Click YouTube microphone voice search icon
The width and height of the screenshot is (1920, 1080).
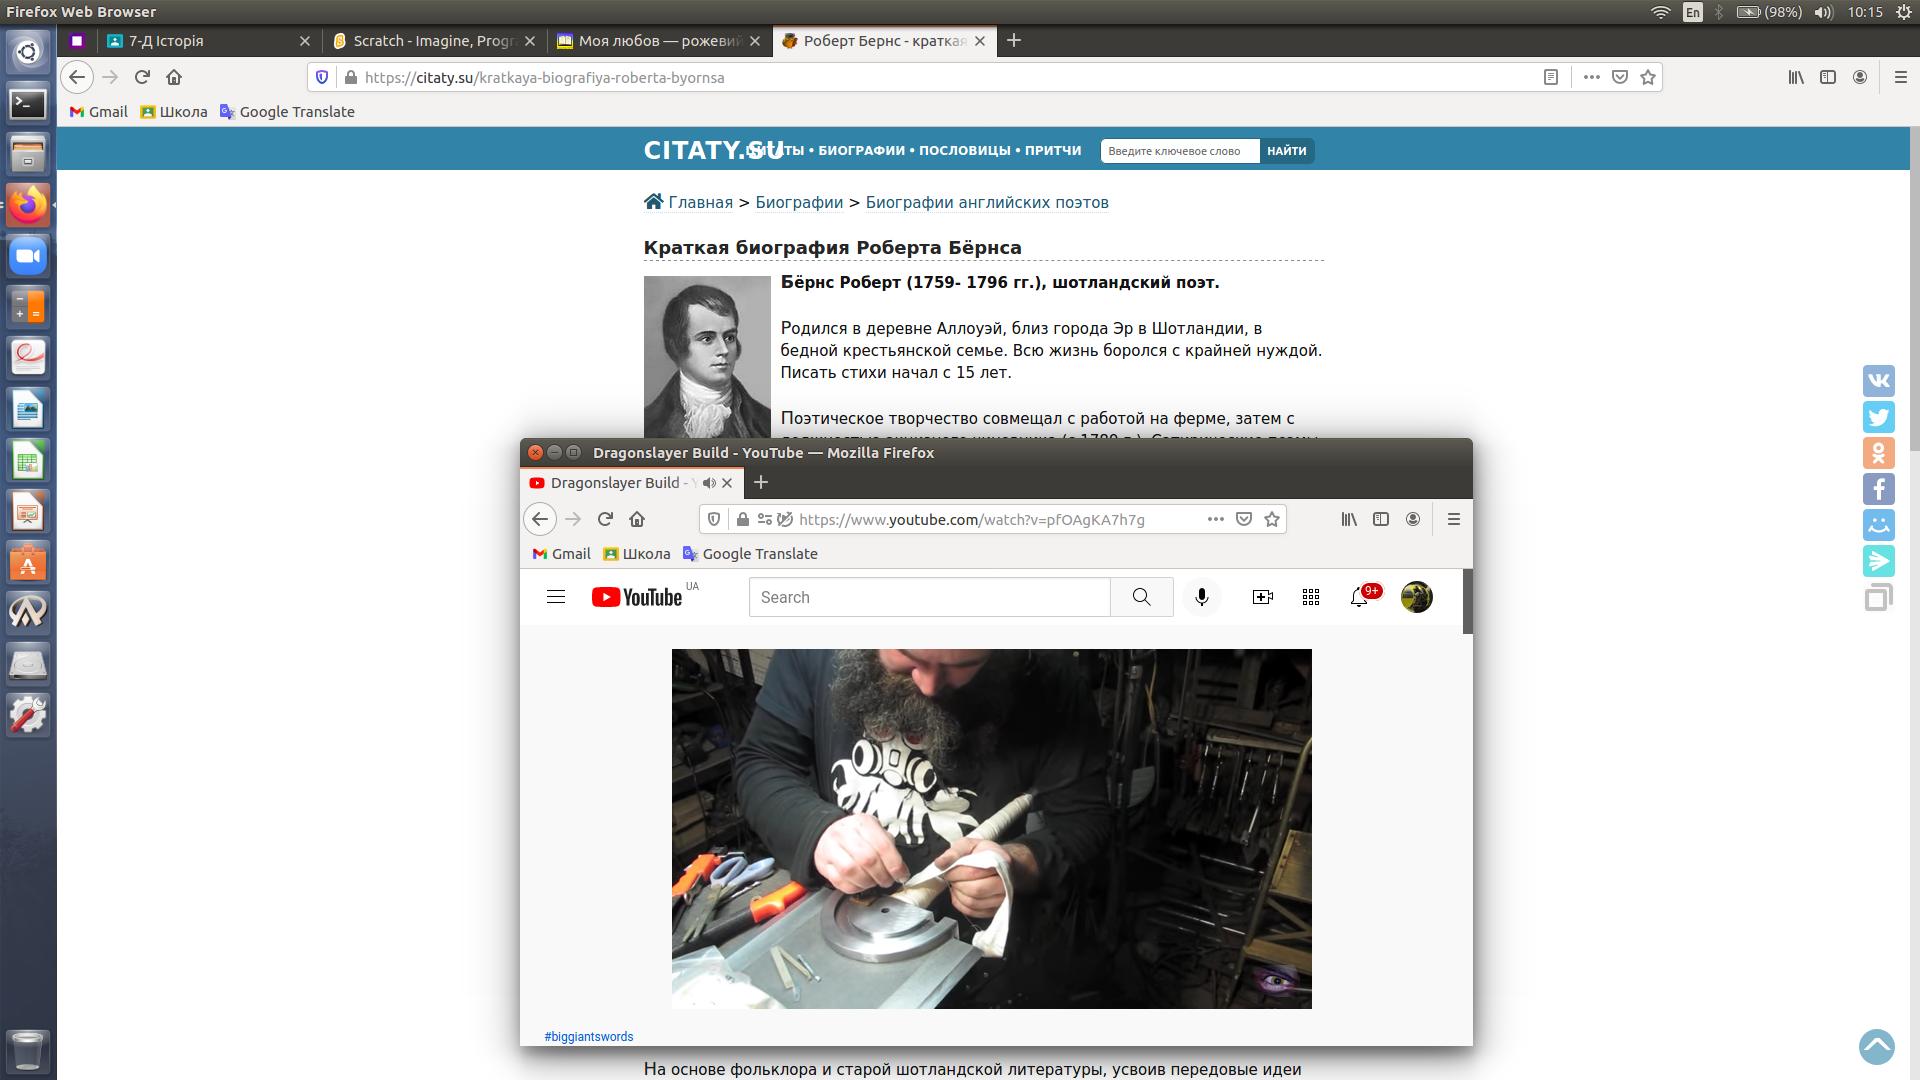coord(1201,597)
